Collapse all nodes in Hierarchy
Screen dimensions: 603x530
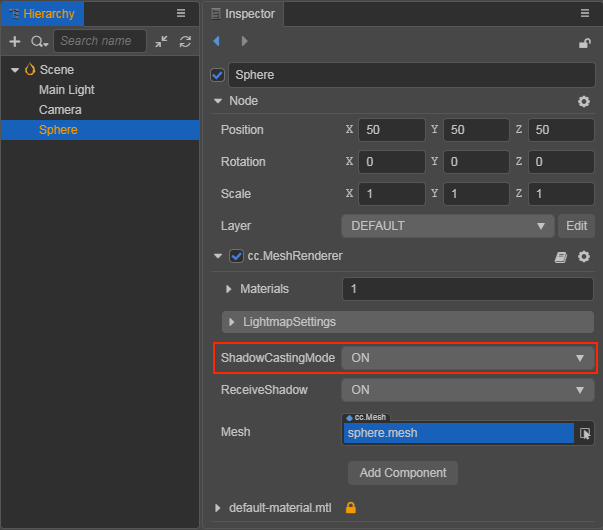(x=161, y=42)
